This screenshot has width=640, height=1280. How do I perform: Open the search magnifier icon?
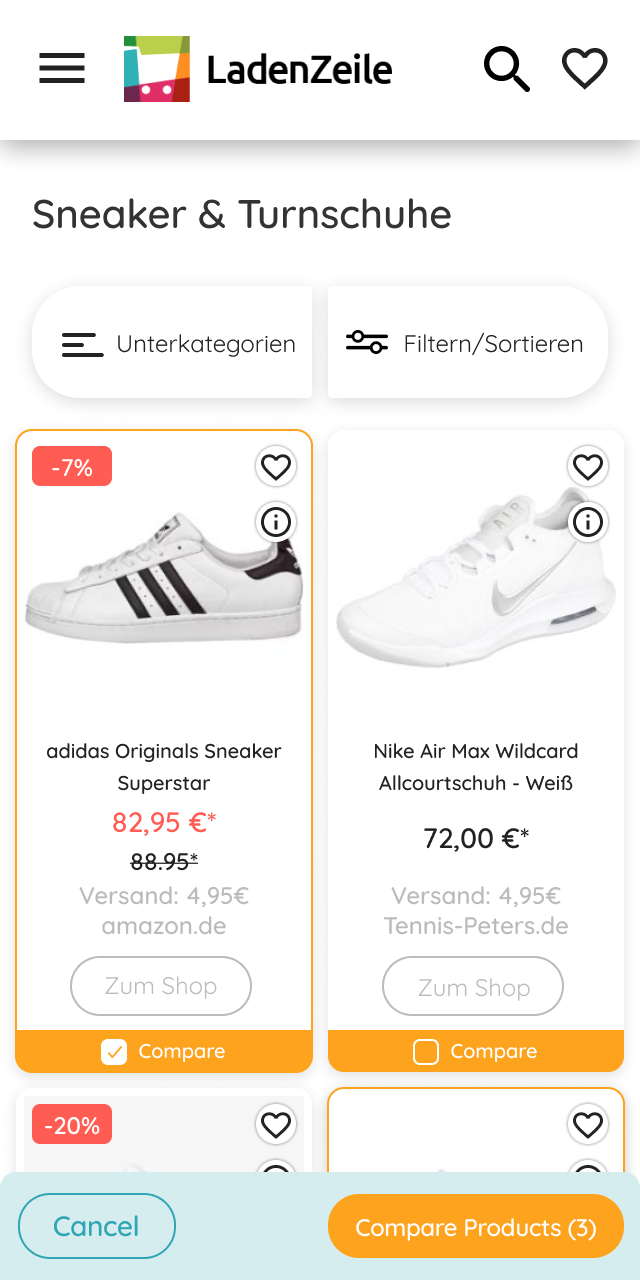(x=506, y=69)
